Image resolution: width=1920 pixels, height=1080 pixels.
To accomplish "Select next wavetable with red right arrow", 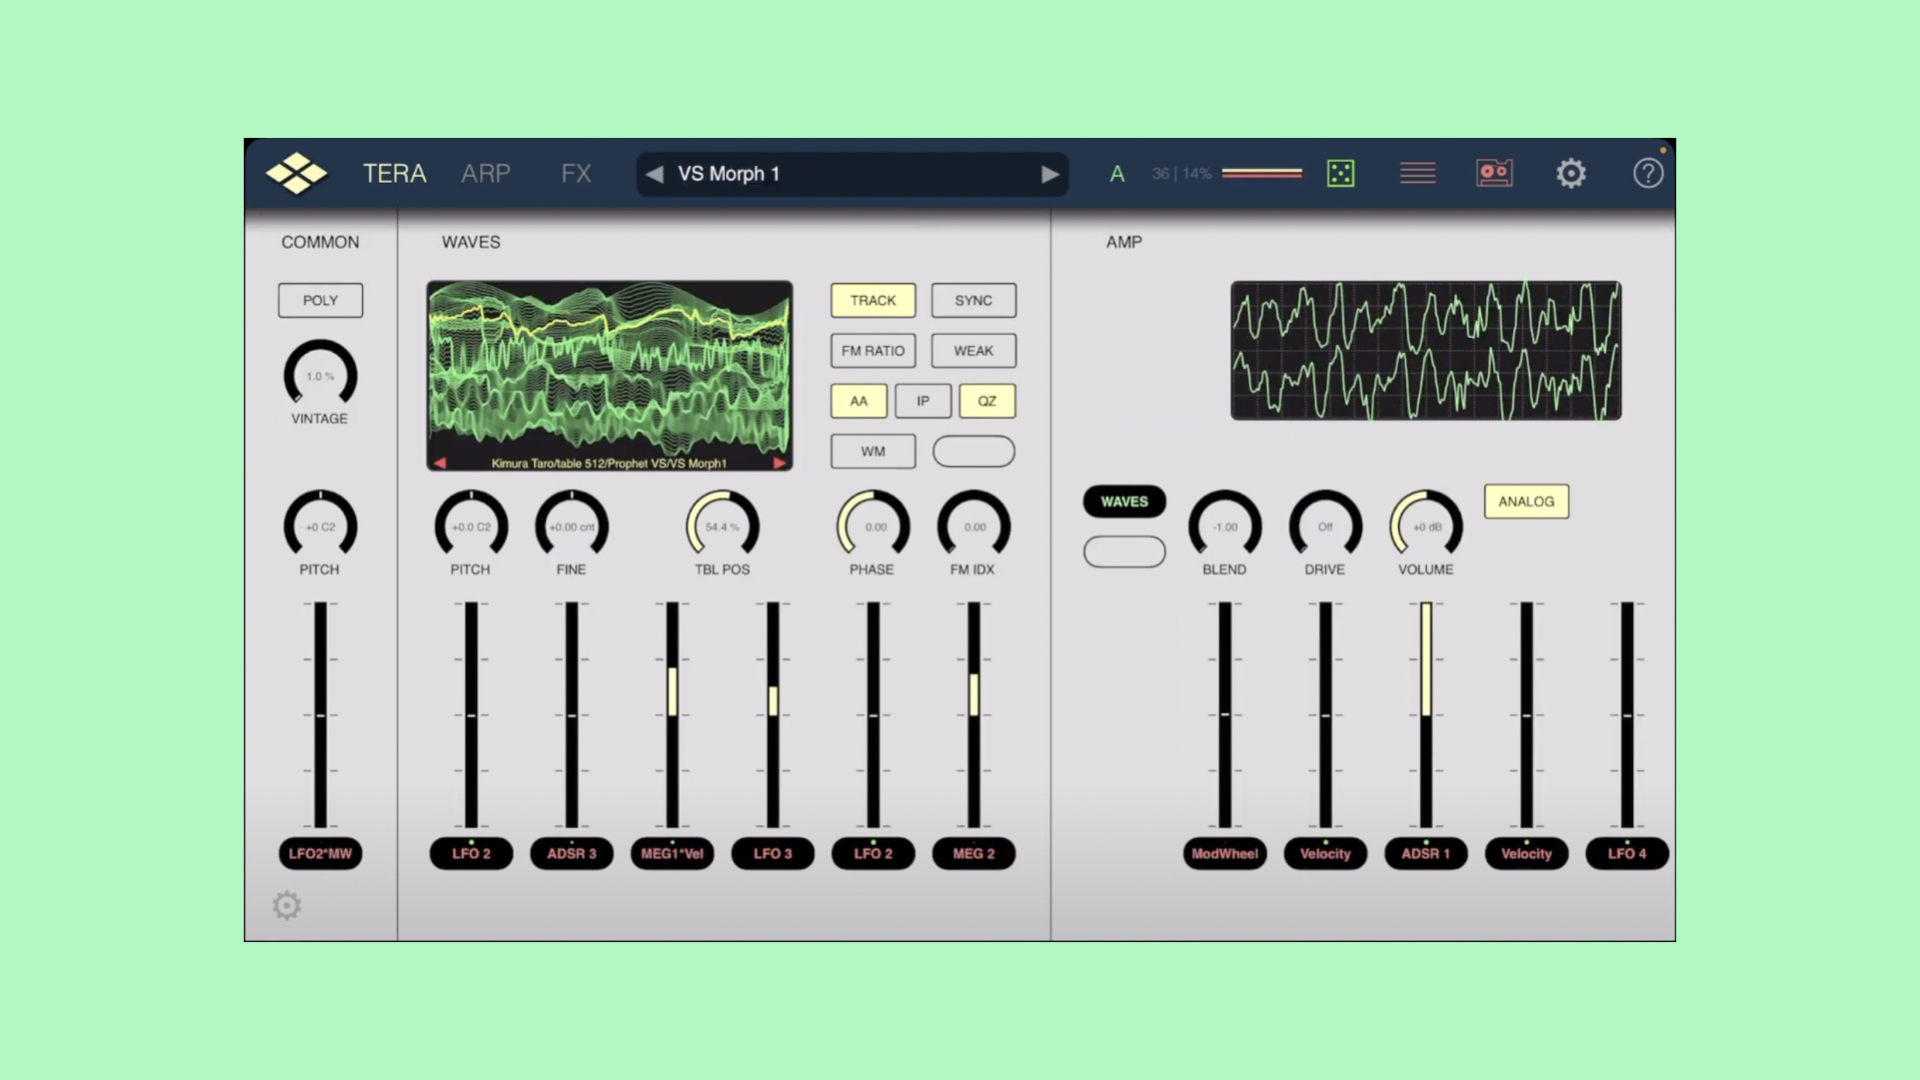I will 779,463.
